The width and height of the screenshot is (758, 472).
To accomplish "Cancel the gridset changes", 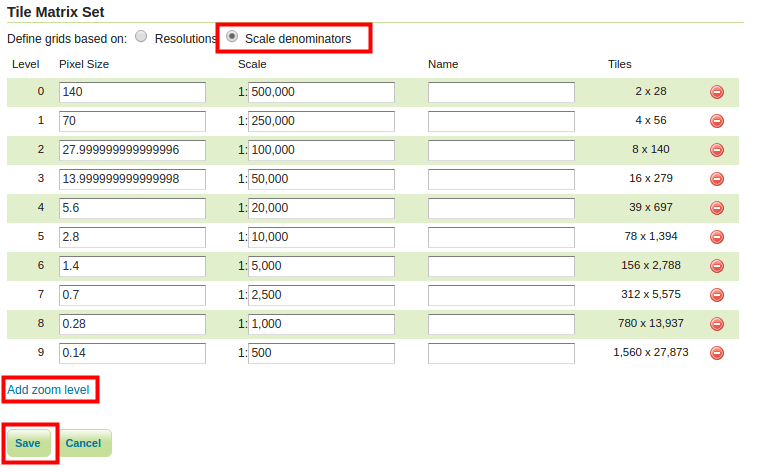I will coord(84,443).
